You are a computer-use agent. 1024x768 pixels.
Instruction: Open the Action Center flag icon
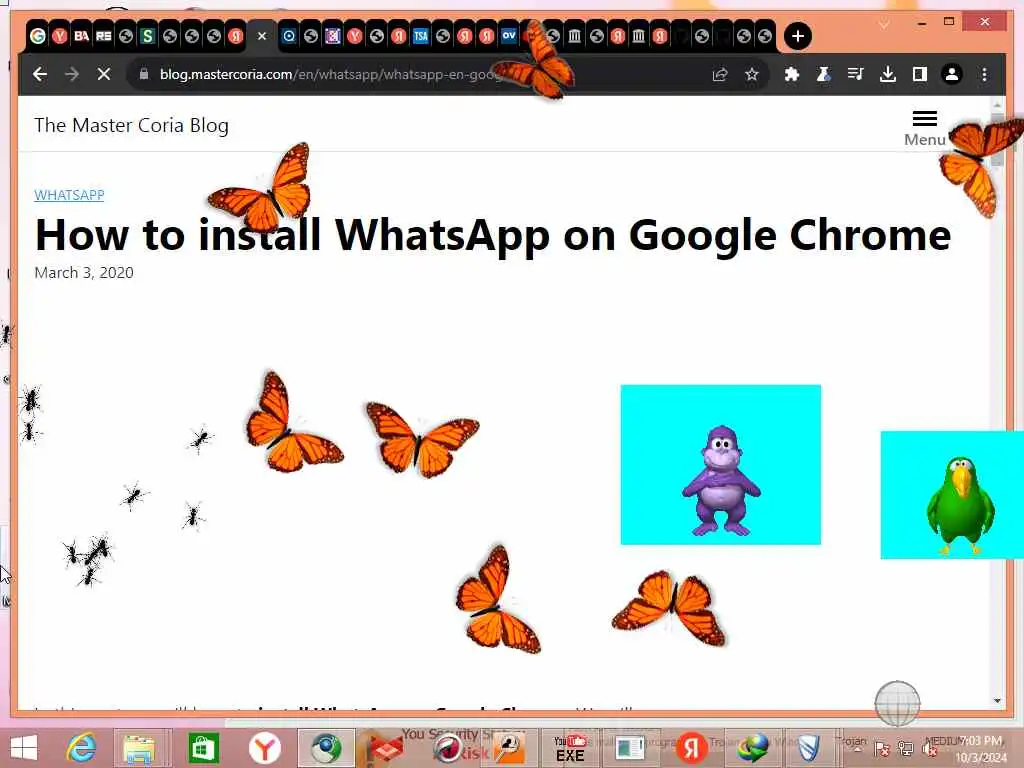coord(882,748)
